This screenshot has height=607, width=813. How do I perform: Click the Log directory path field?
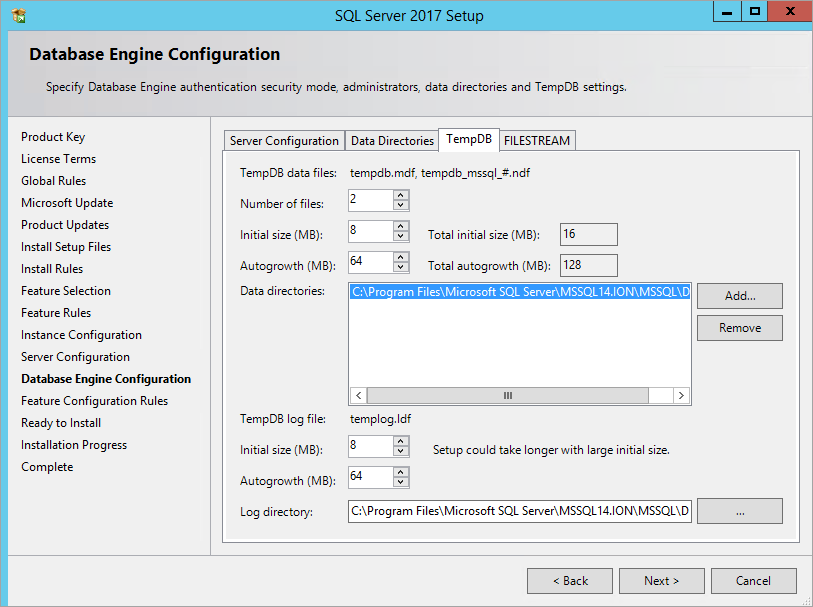[x=520, y=511]
